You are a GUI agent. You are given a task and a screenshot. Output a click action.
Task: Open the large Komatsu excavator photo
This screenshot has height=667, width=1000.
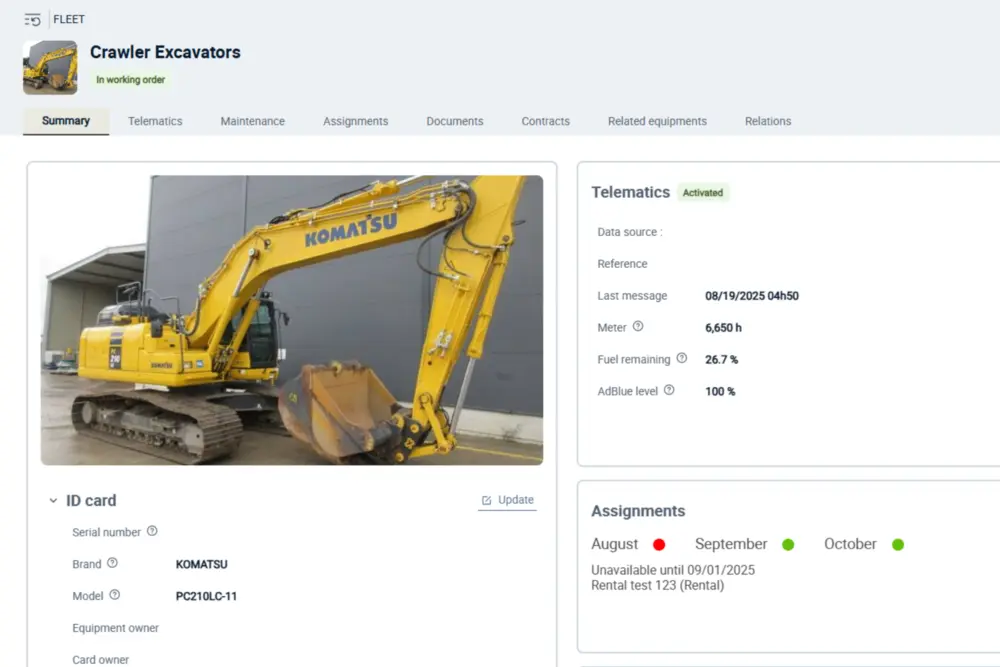[x=292, y=320]
